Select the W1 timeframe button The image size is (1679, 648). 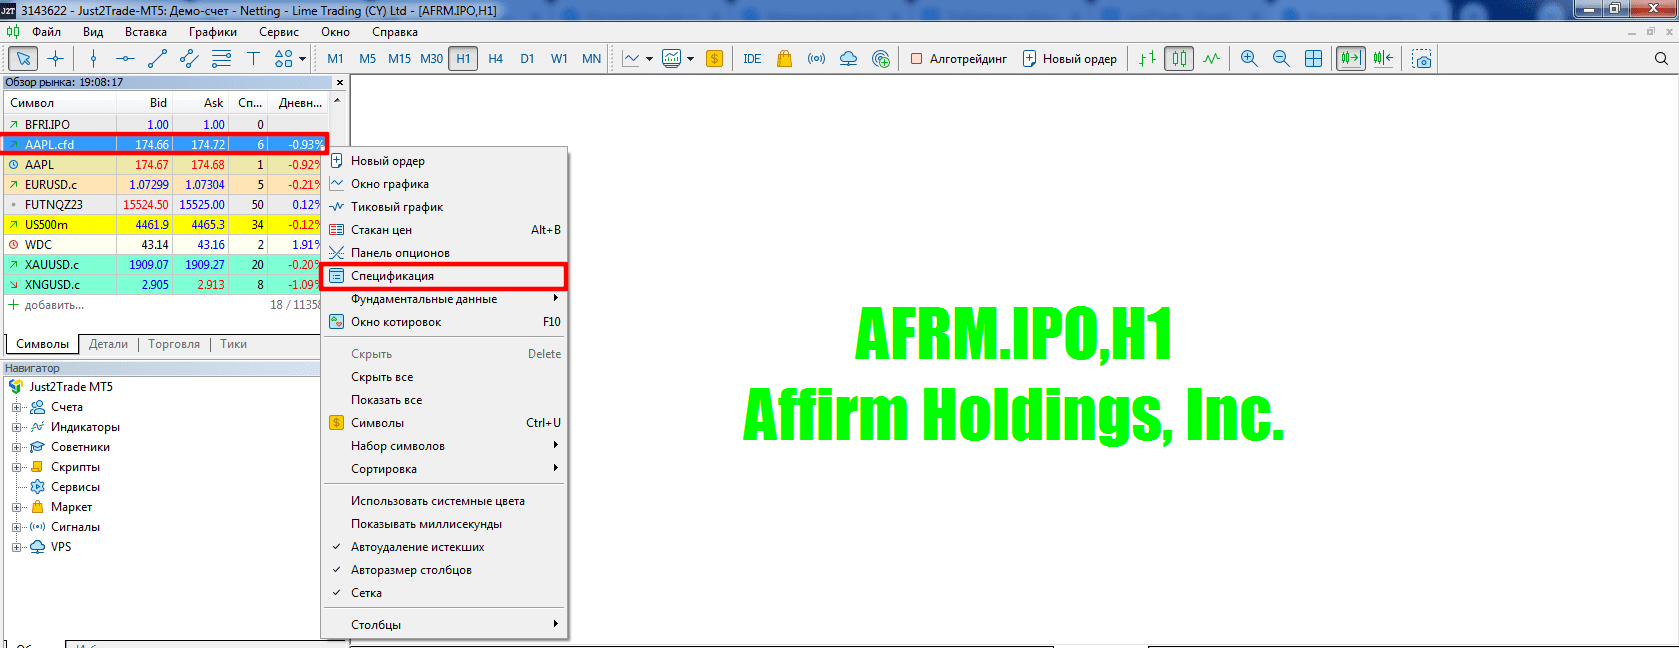559,59
